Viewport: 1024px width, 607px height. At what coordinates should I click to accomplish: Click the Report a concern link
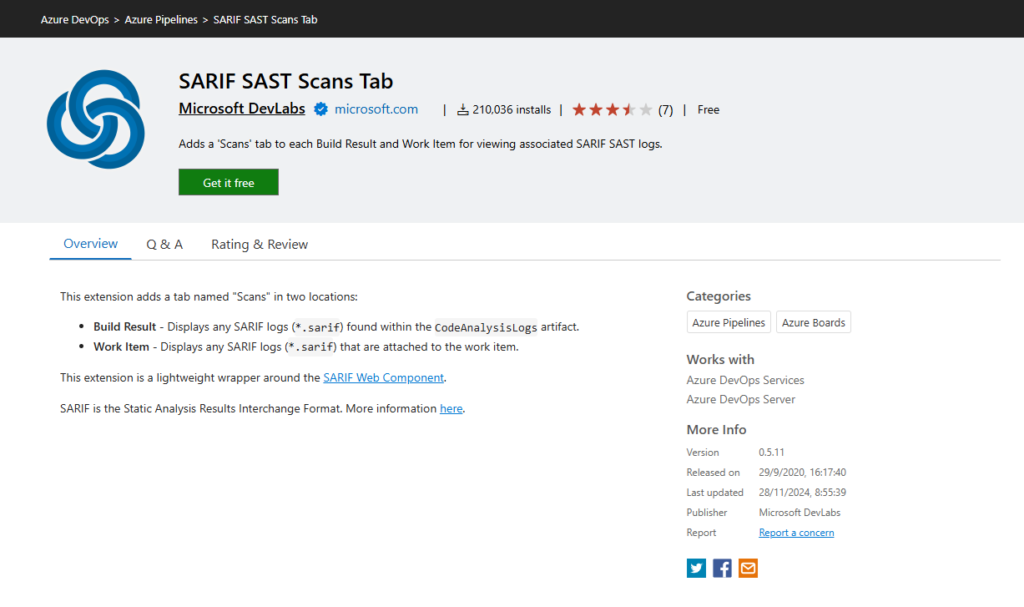click(x=796, y=533)
